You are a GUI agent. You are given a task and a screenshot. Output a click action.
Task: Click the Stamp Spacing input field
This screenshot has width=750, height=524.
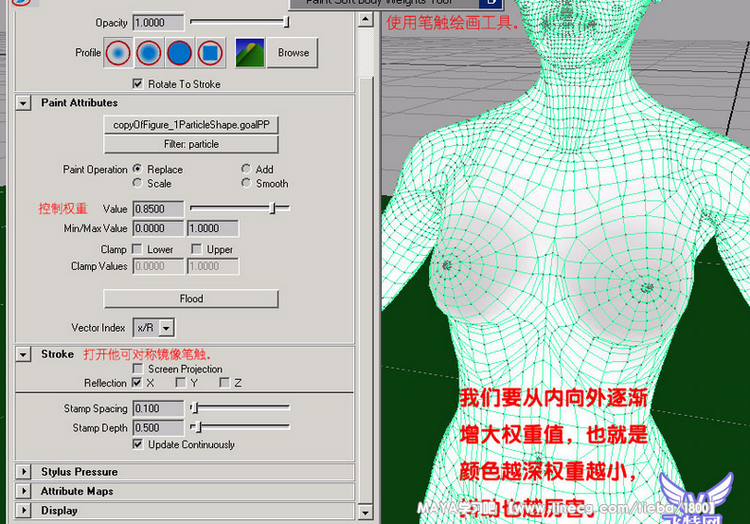tap(158, 408)
